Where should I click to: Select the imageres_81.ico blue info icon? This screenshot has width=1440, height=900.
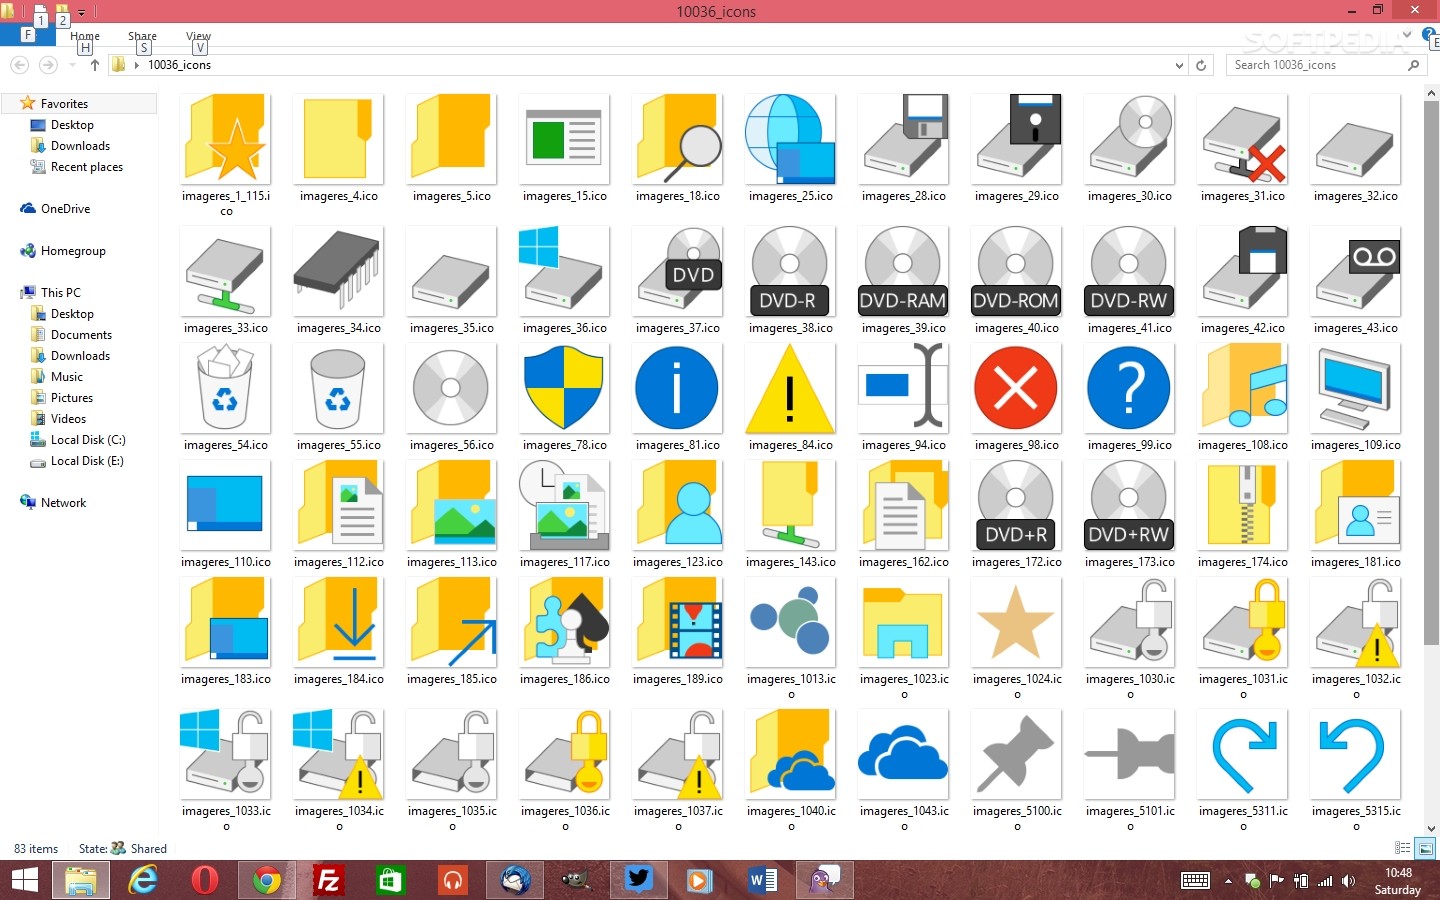(677, 388)
